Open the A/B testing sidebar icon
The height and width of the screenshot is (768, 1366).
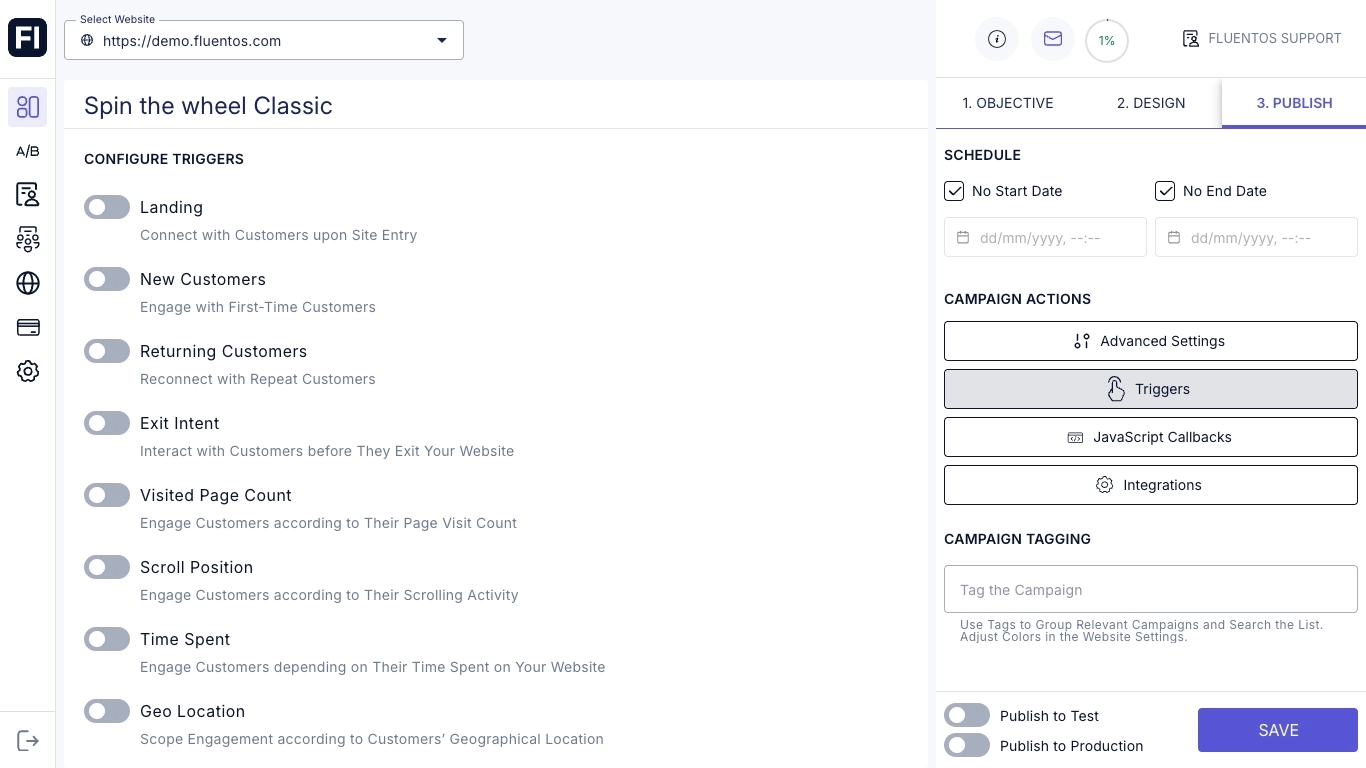(x=28, y=151)
